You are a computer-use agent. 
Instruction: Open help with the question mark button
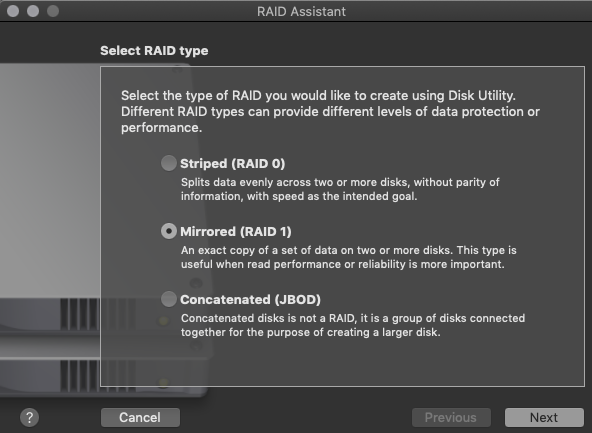point(29,418)
